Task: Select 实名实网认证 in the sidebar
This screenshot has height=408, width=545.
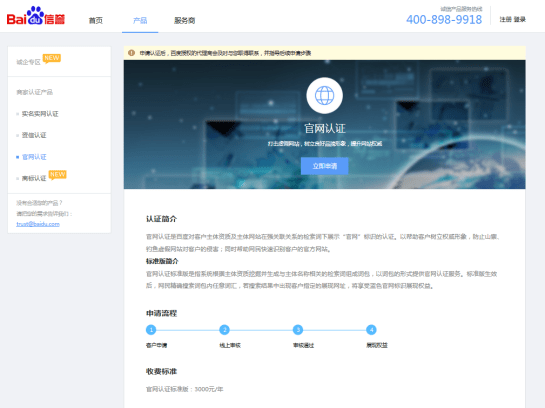Action: (40, 114)
